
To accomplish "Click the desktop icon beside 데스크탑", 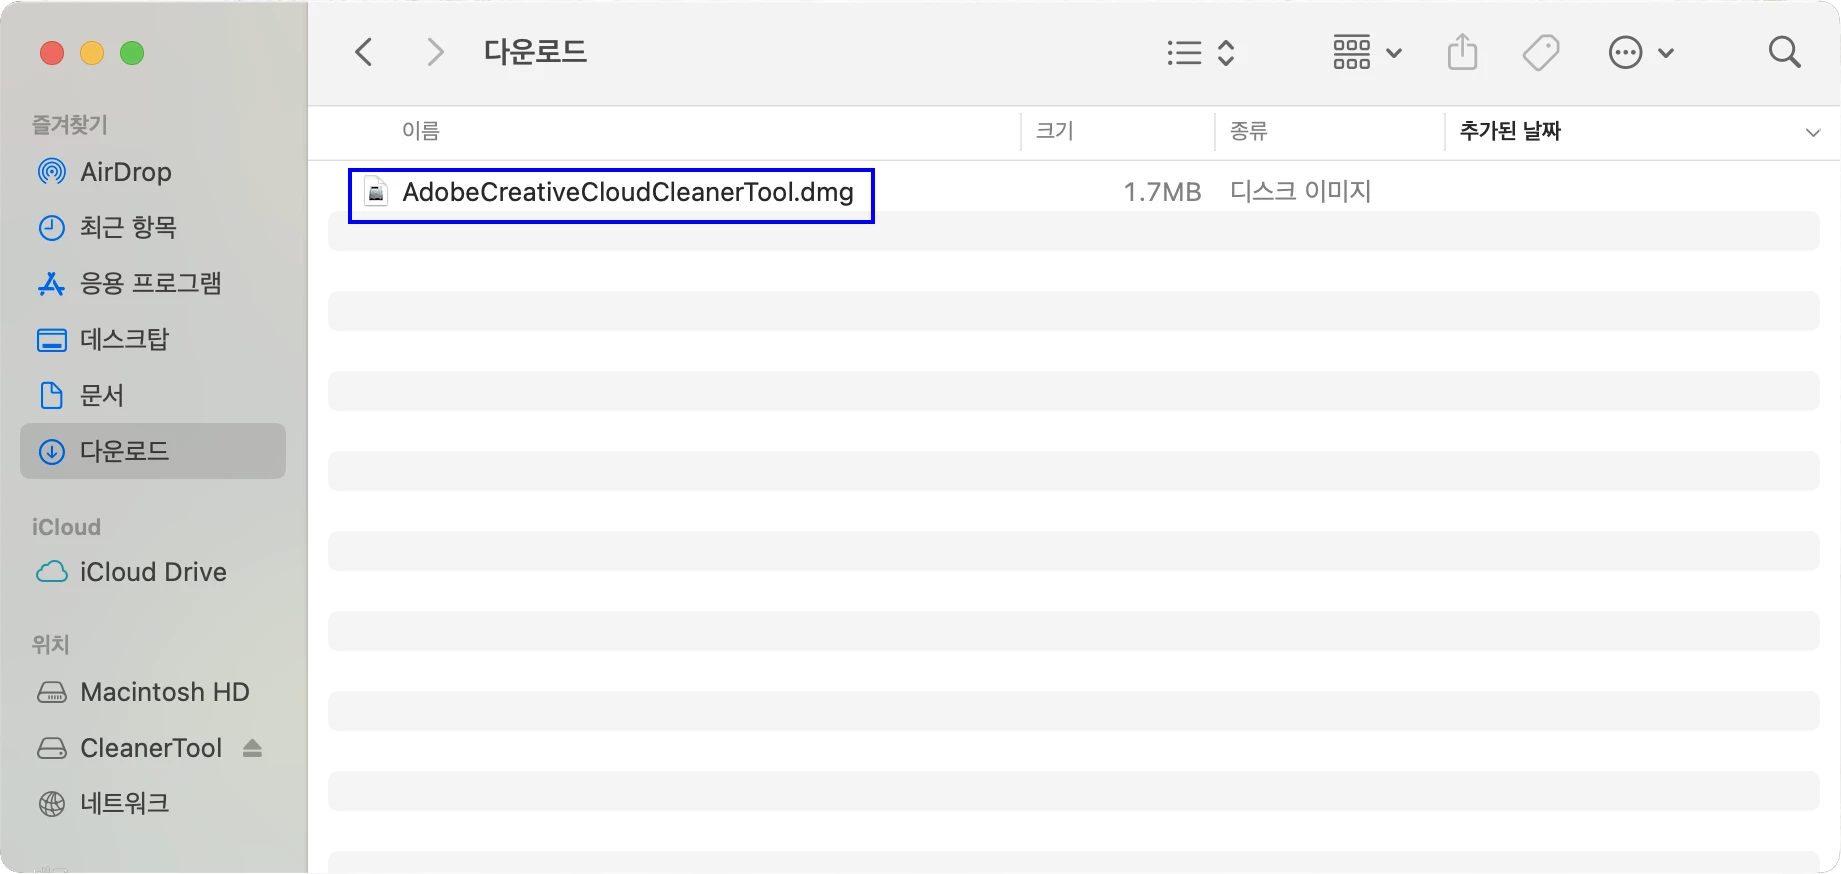I will (x=52, y=340).
